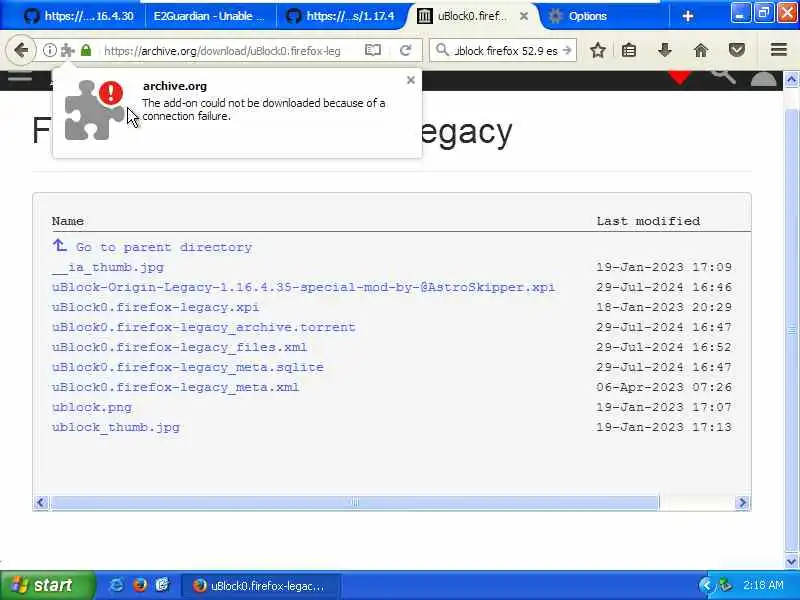Click the red heart donate icon

tap(680, 78)
